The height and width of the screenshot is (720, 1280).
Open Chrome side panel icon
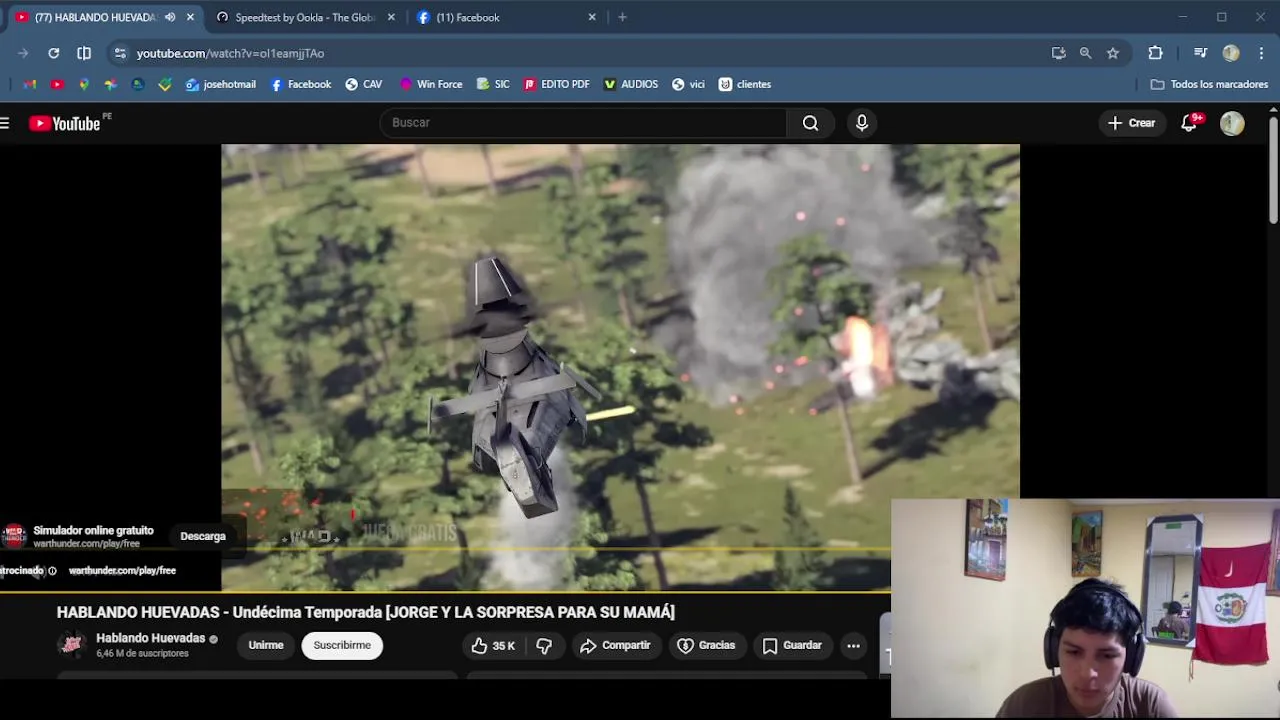(x=84, y=53)
